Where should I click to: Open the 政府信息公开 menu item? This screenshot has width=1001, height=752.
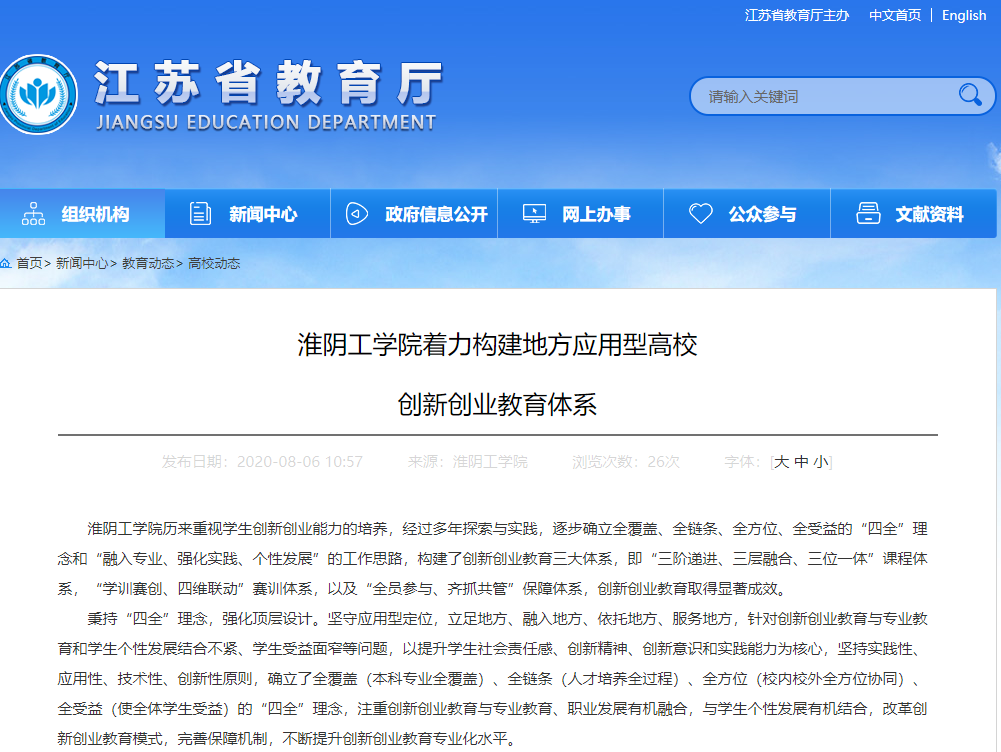pos(436,214)
